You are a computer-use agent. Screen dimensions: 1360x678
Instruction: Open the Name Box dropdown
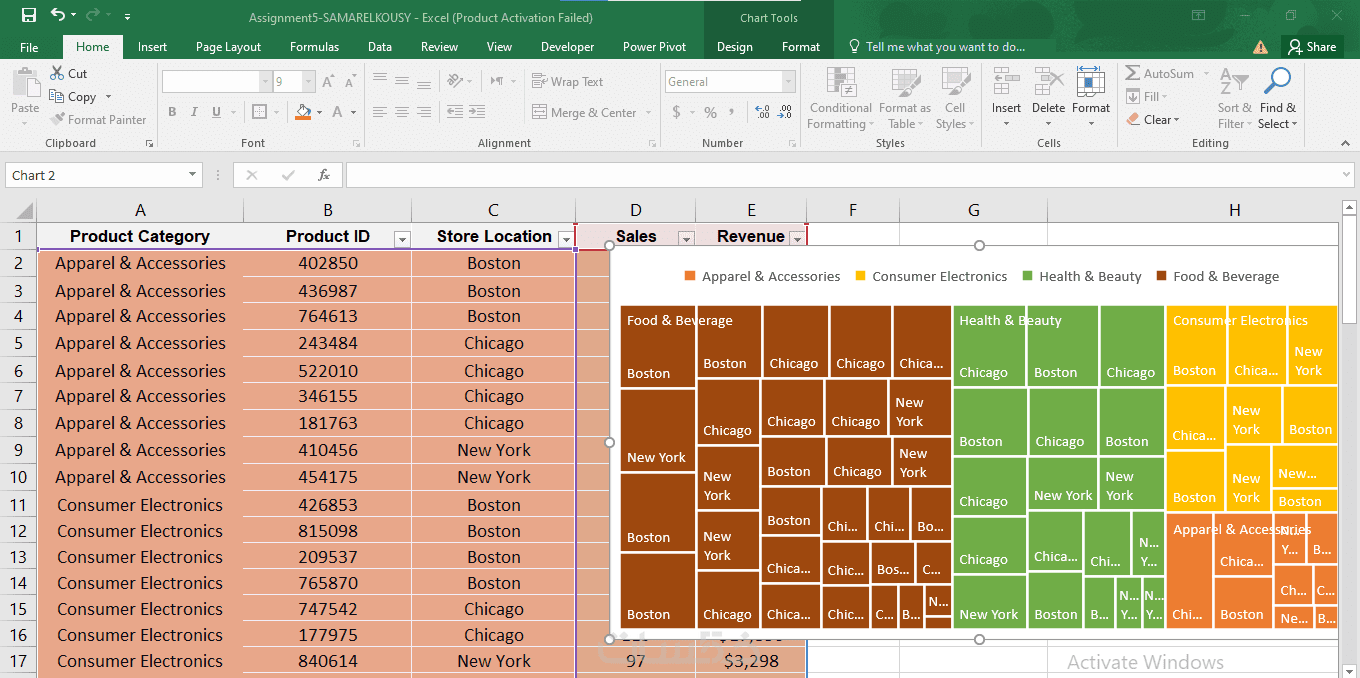coord(193,175)
